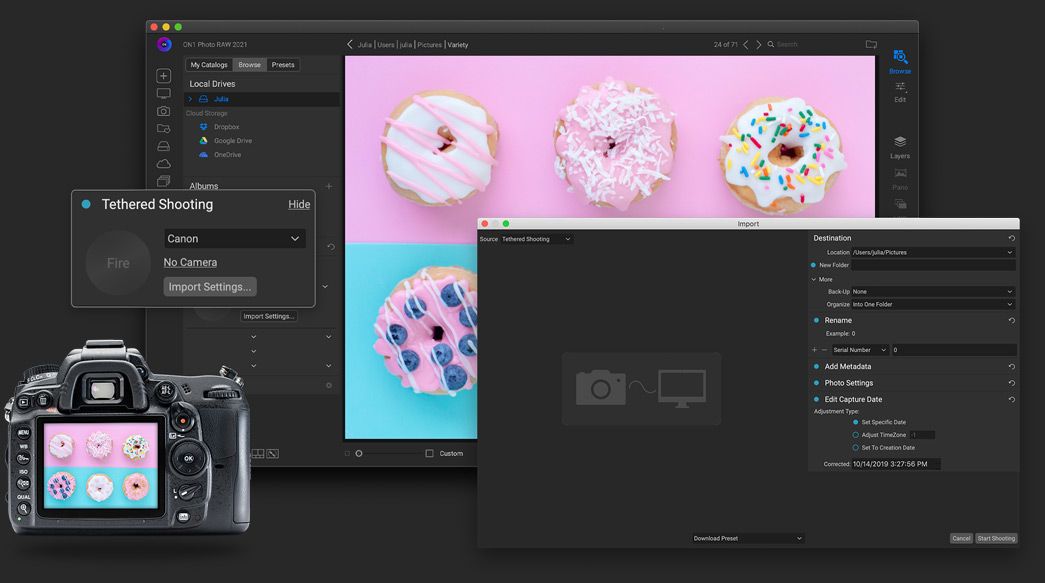Toggle the Rename section on or off
The width and height of the screenshot is (1045, 583).
click(816, 320)
